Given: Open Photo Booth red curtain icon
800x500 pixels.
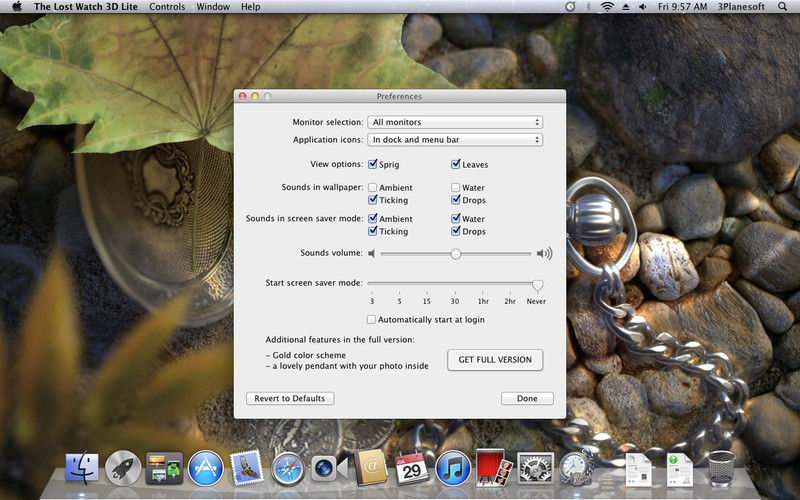Looking at the screenshot, I should pyautogui.click(x=494, y=467).
